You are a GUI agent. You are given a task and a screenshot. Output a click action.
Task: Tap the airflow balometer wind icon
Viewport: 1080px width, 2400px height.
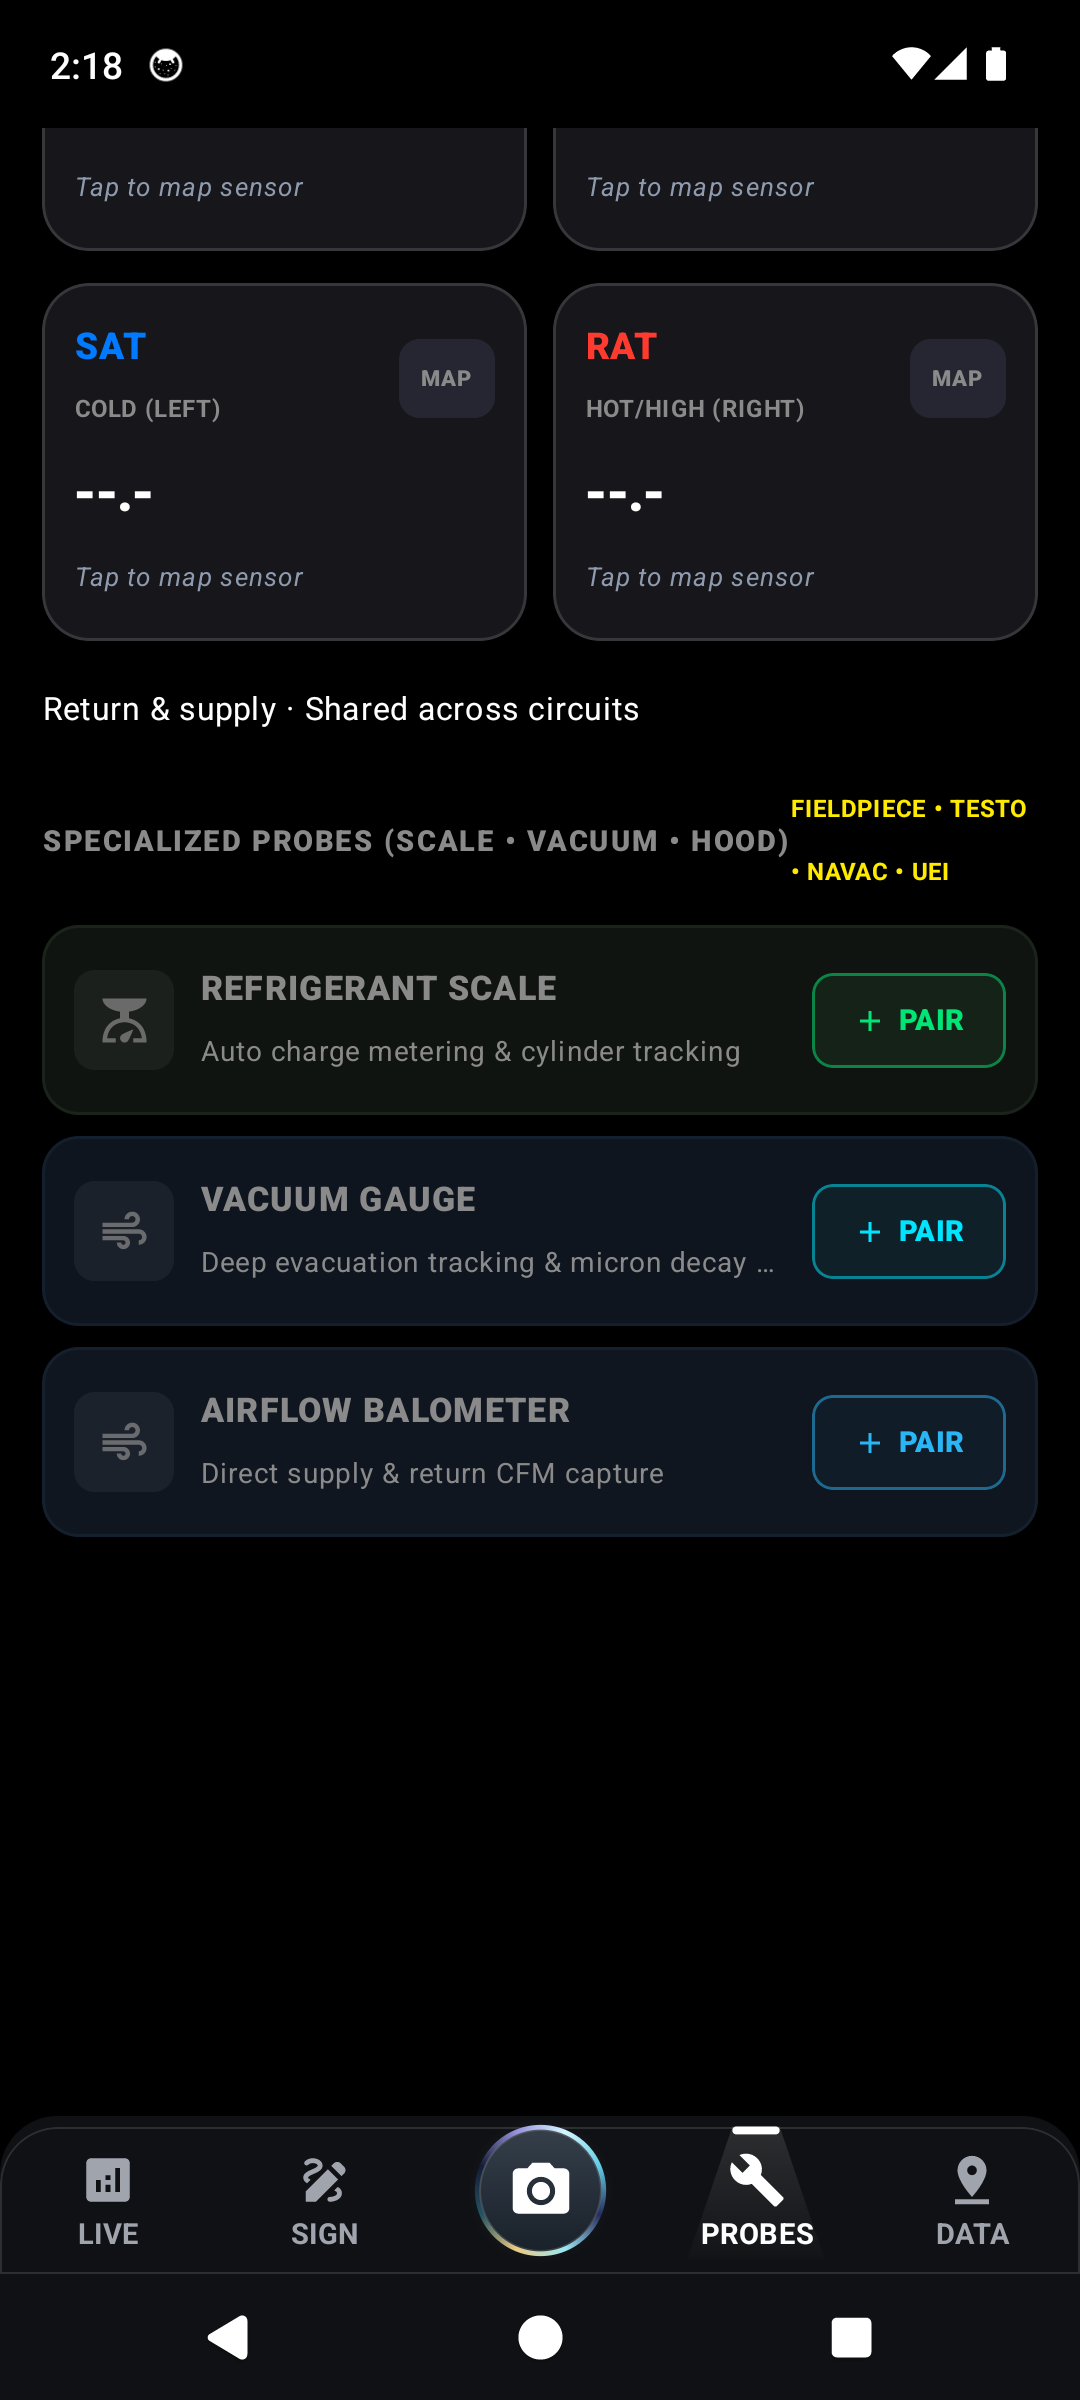pos(124,1442)
